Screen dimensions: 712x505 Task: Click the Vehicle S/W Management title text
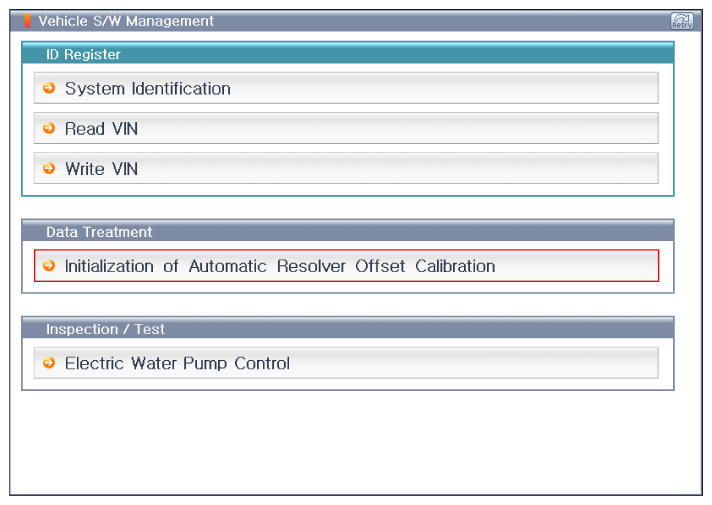(126, 21)
